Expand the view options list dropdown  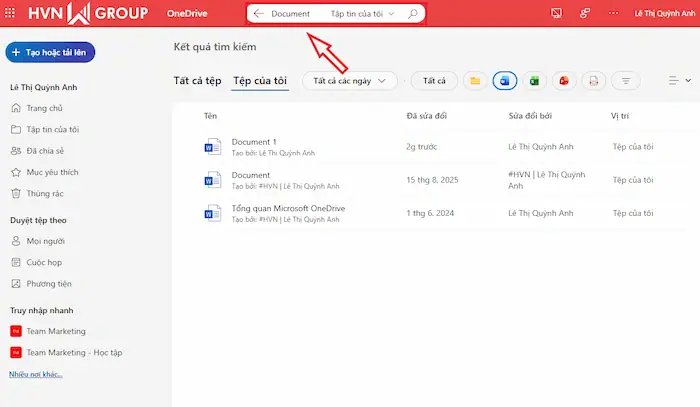click(x=678, y=81)
